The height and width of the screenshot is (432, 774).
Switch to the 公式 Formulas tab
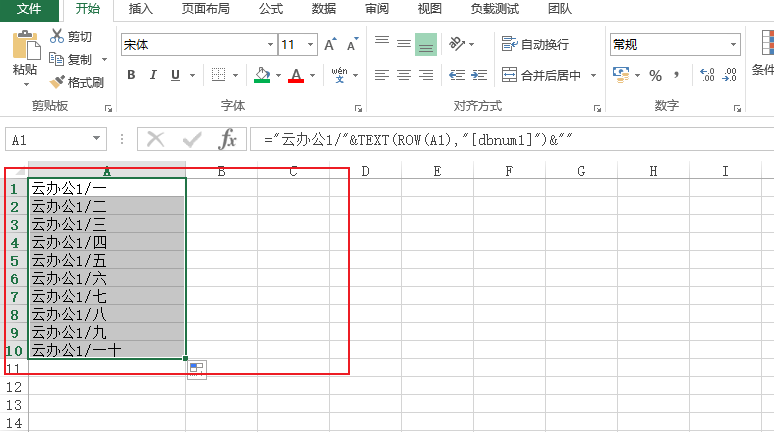(x=271, y=9)
